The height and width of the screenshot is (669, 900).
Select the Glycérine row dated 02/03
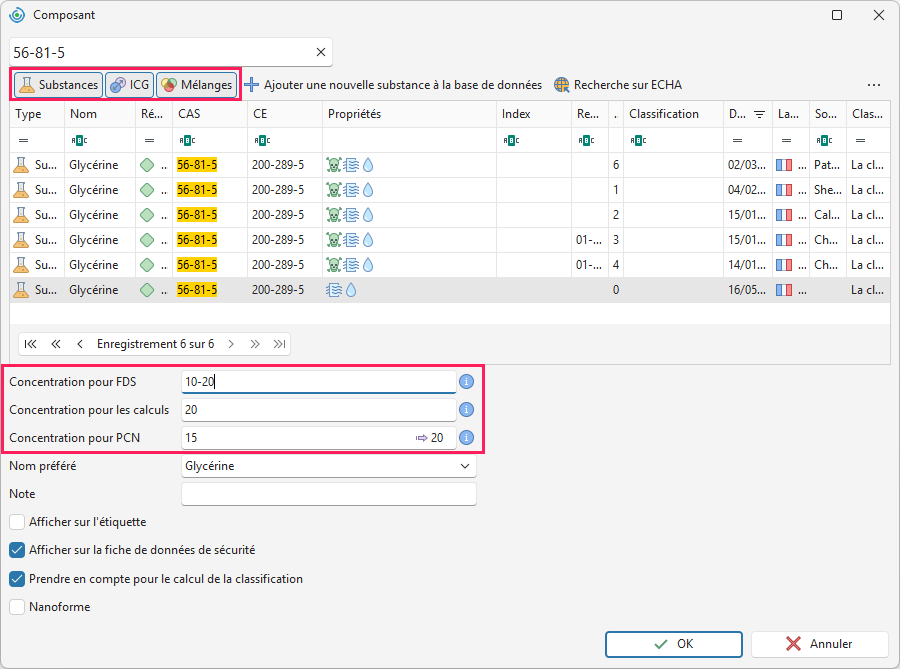450,165
